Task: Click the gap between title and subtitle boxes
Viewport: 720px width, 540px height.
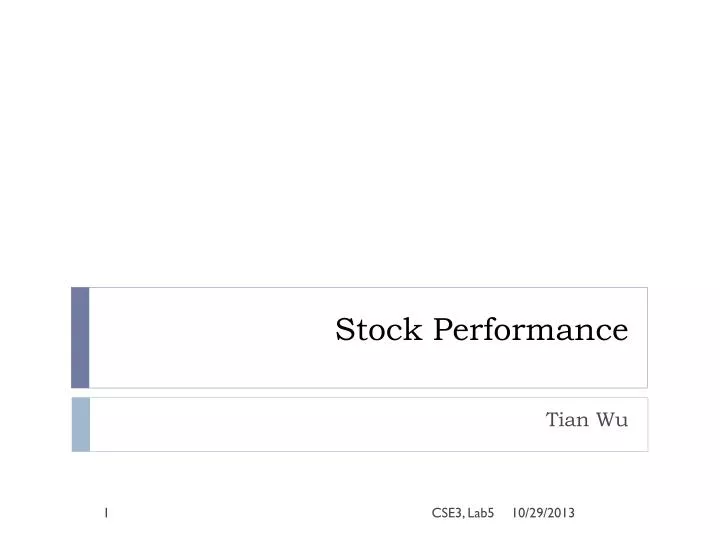Action: [360, 393]
